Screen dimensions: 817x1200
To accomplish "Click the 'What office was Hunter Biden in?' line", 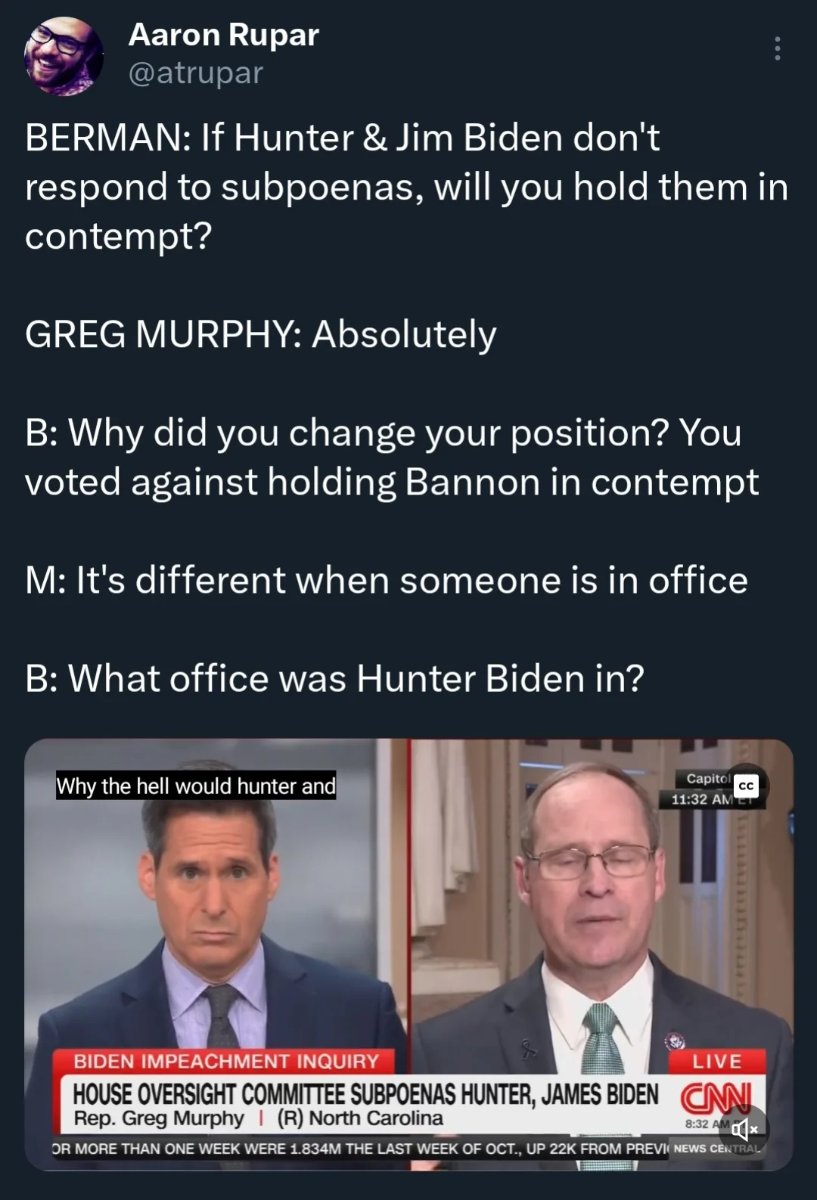I will coord(334,678).
